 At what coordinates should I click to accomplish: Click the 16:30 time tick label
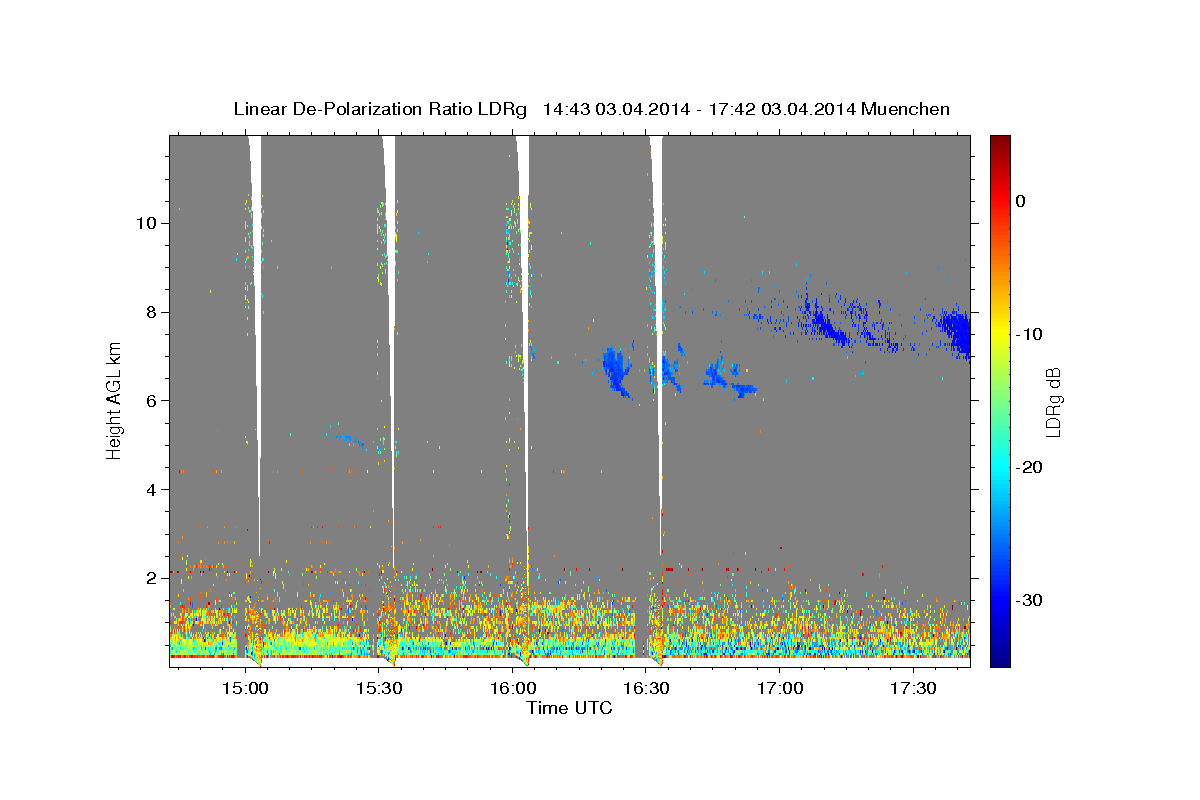click(x=646, y=688)
